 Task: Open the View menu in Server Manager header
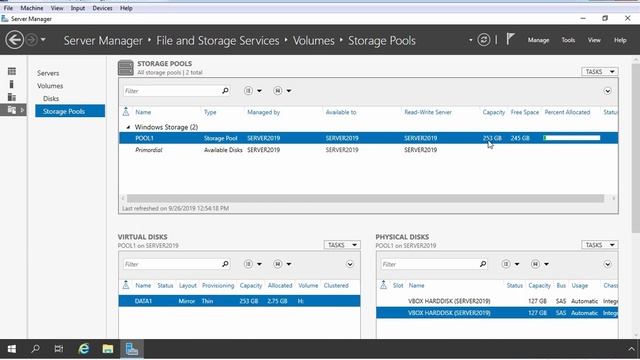pyautogui.click(x=594, y=40)
